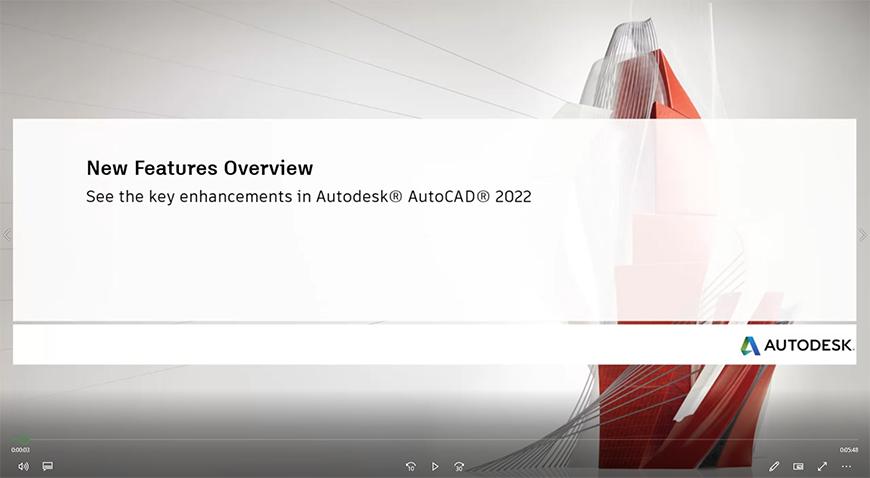This screenshot has width=870, height=478.
Task: Skip back 10 seconds
Action: [x=411, y=466]
